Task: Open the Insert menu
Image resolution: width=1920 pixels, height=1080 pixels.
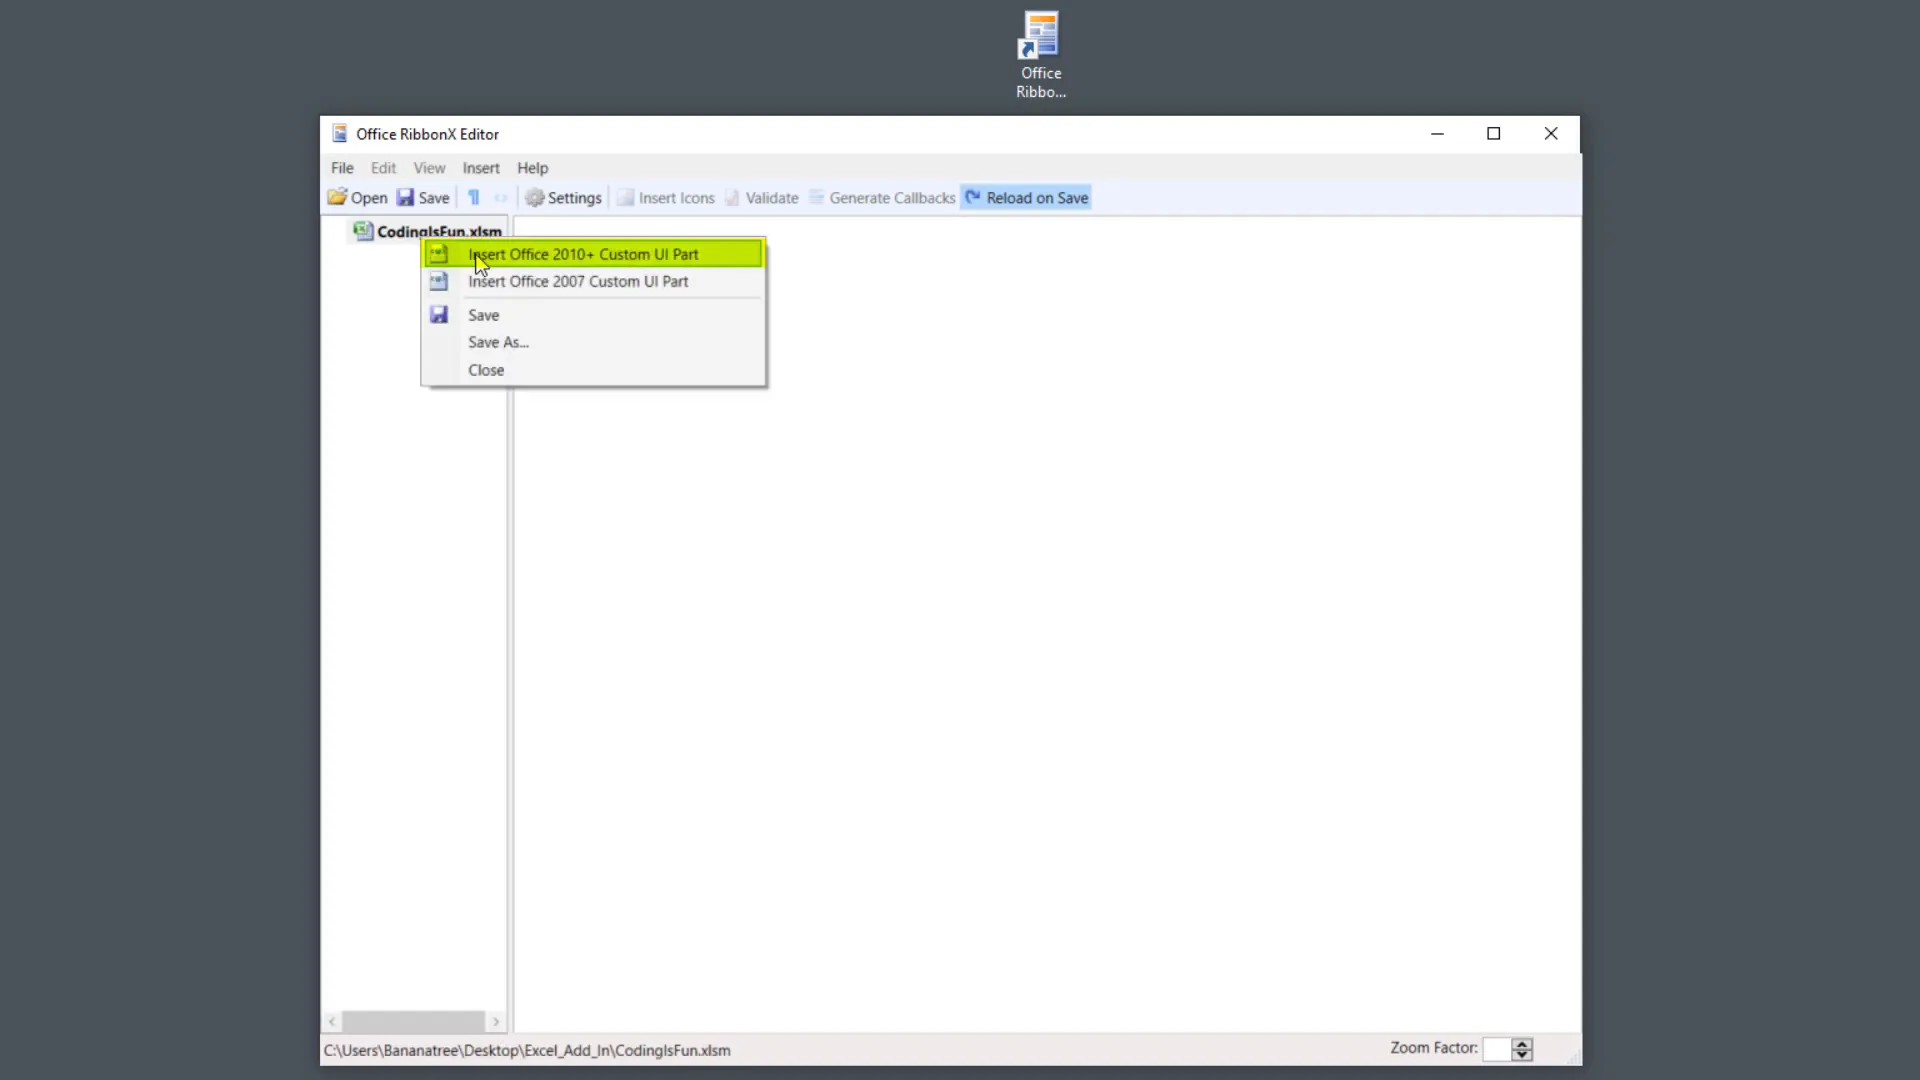Action: click(481, 167)
